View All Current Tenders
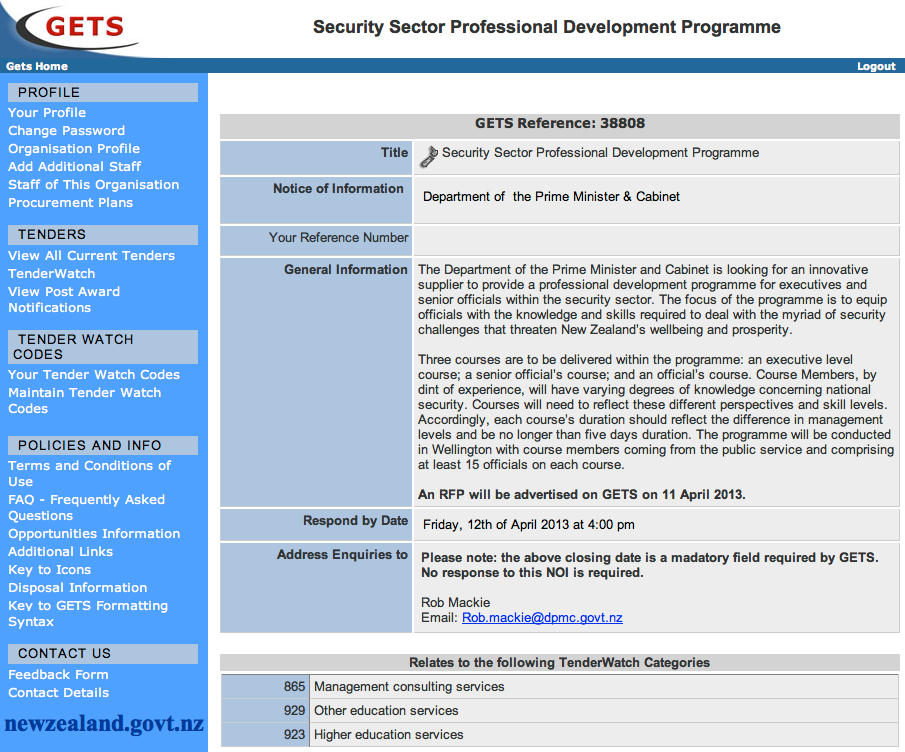 (91, 256)
